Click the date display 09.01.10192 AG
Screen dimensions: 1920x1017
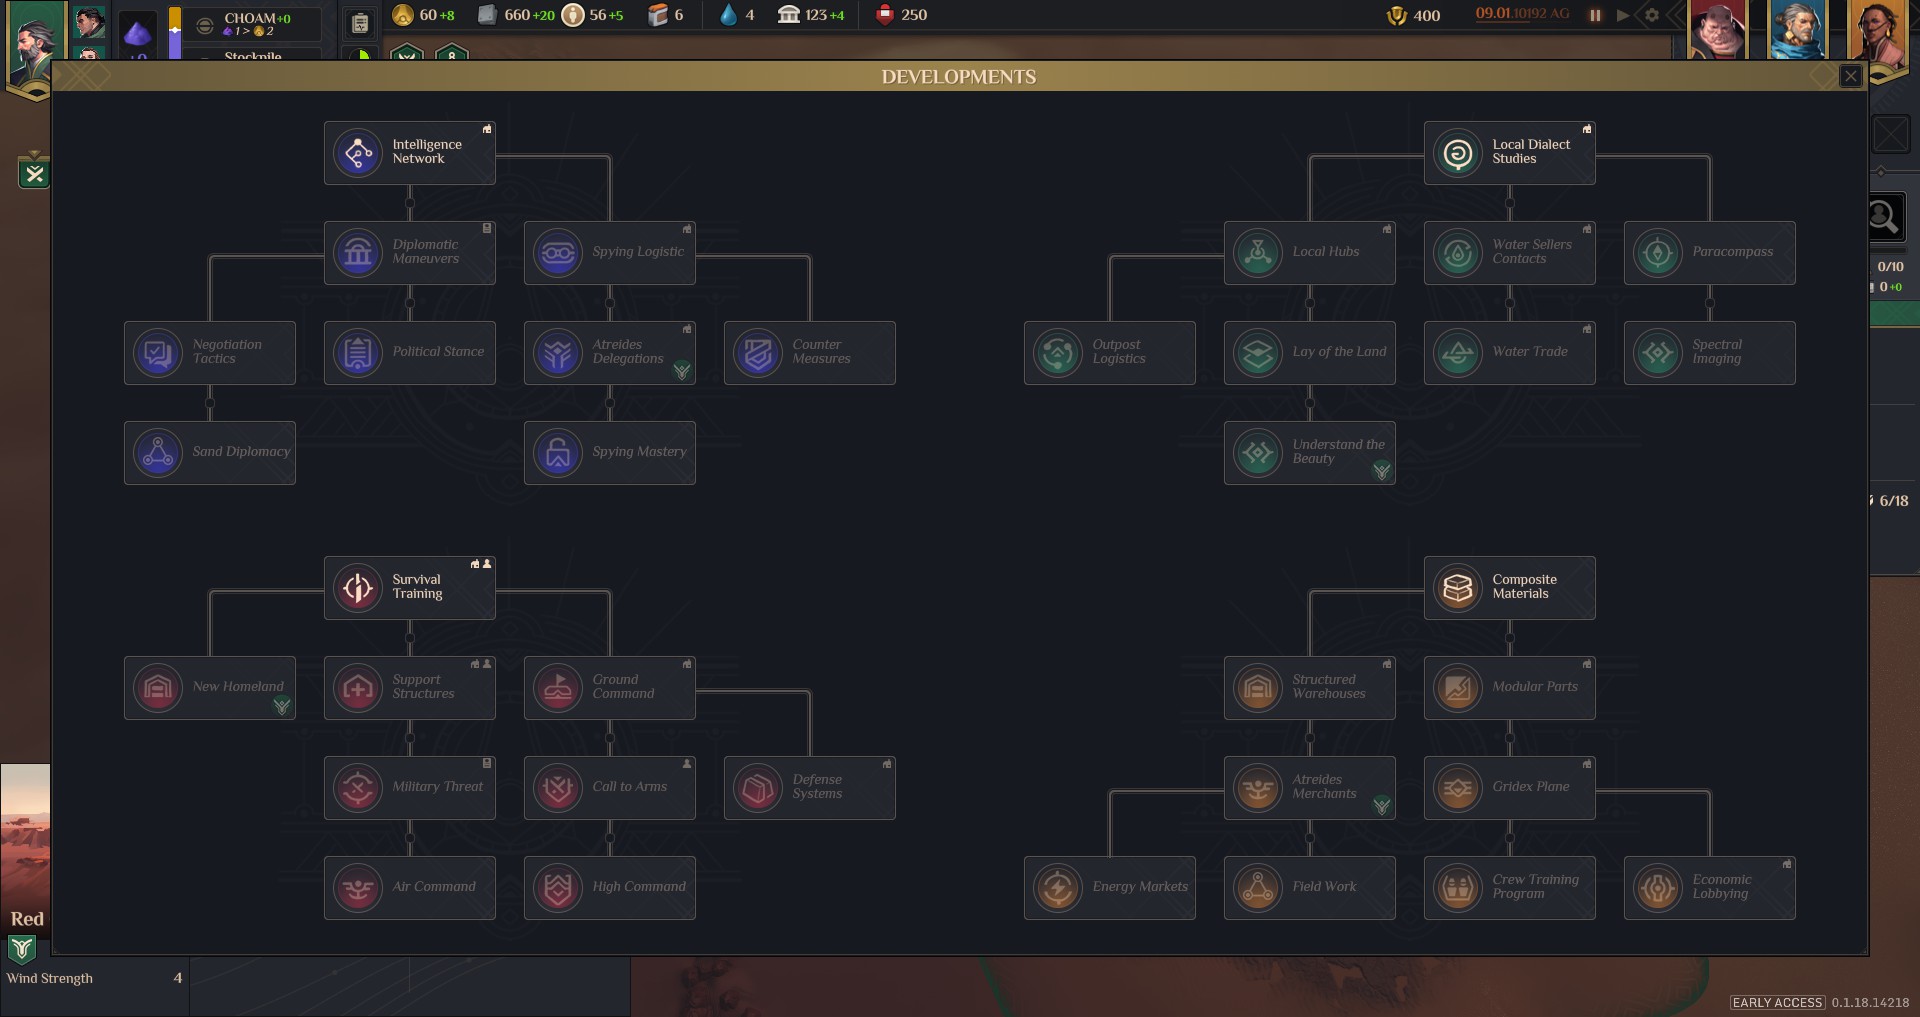[1522, 14]
